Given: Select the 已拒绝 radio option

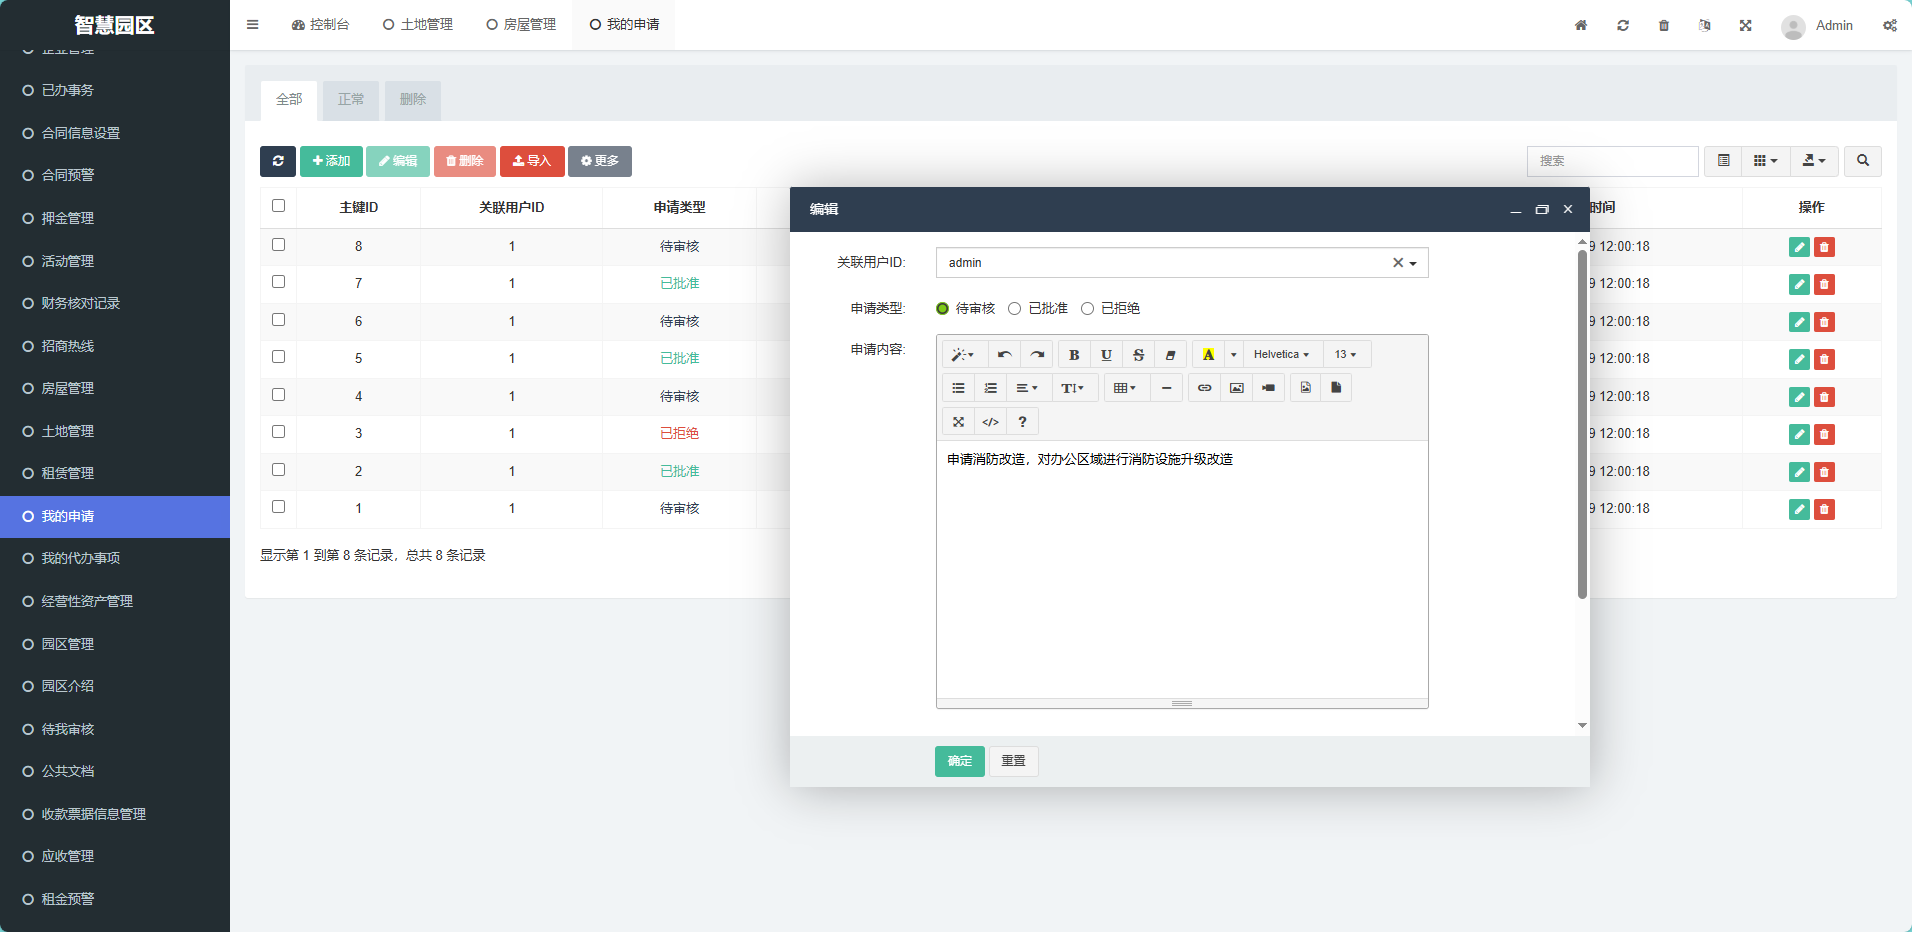Looking at the screenshot, I should [1088, 309].
